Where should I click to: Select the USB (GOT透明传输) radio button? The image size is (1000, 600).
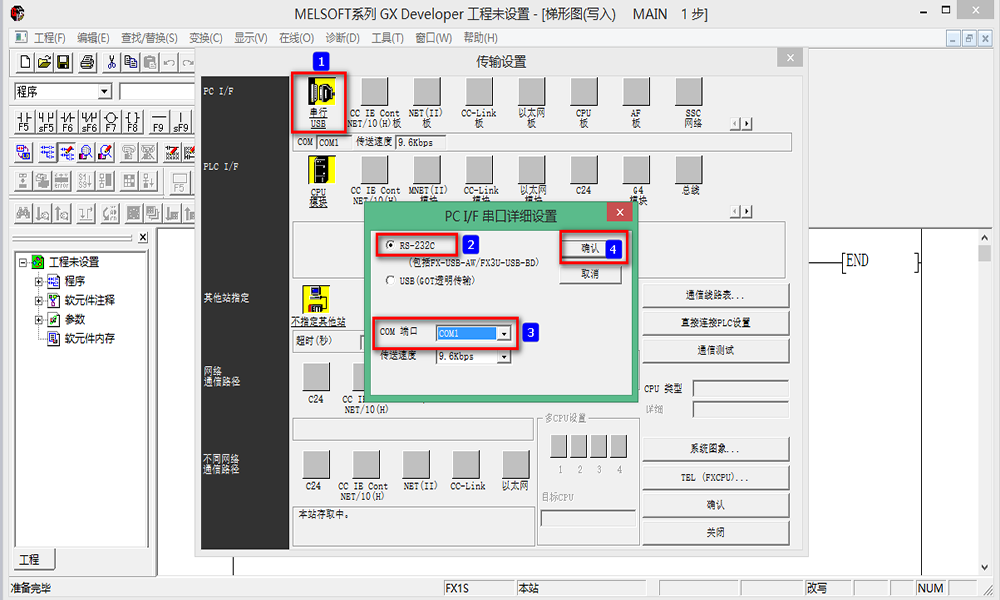tap(391, 281)
